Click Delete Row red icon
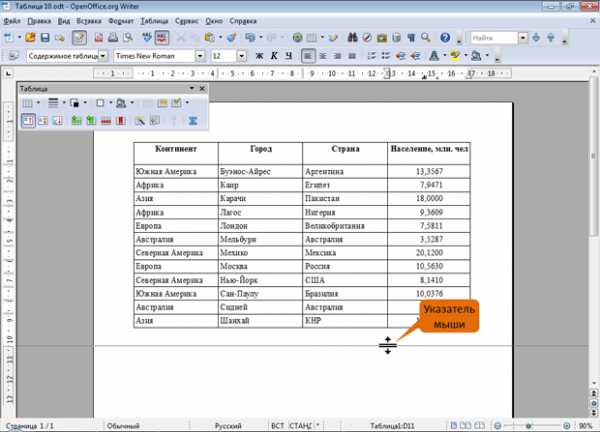This screenshot has width=600, height=432. coord(106,121)
